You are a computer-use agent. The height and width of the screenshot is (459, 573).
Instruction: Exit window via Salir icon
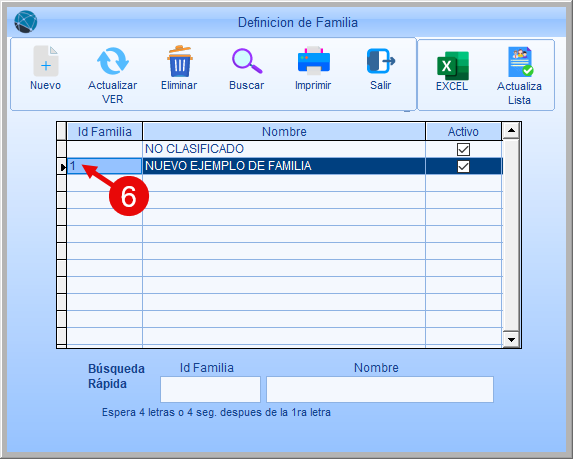tap(381, 61)
